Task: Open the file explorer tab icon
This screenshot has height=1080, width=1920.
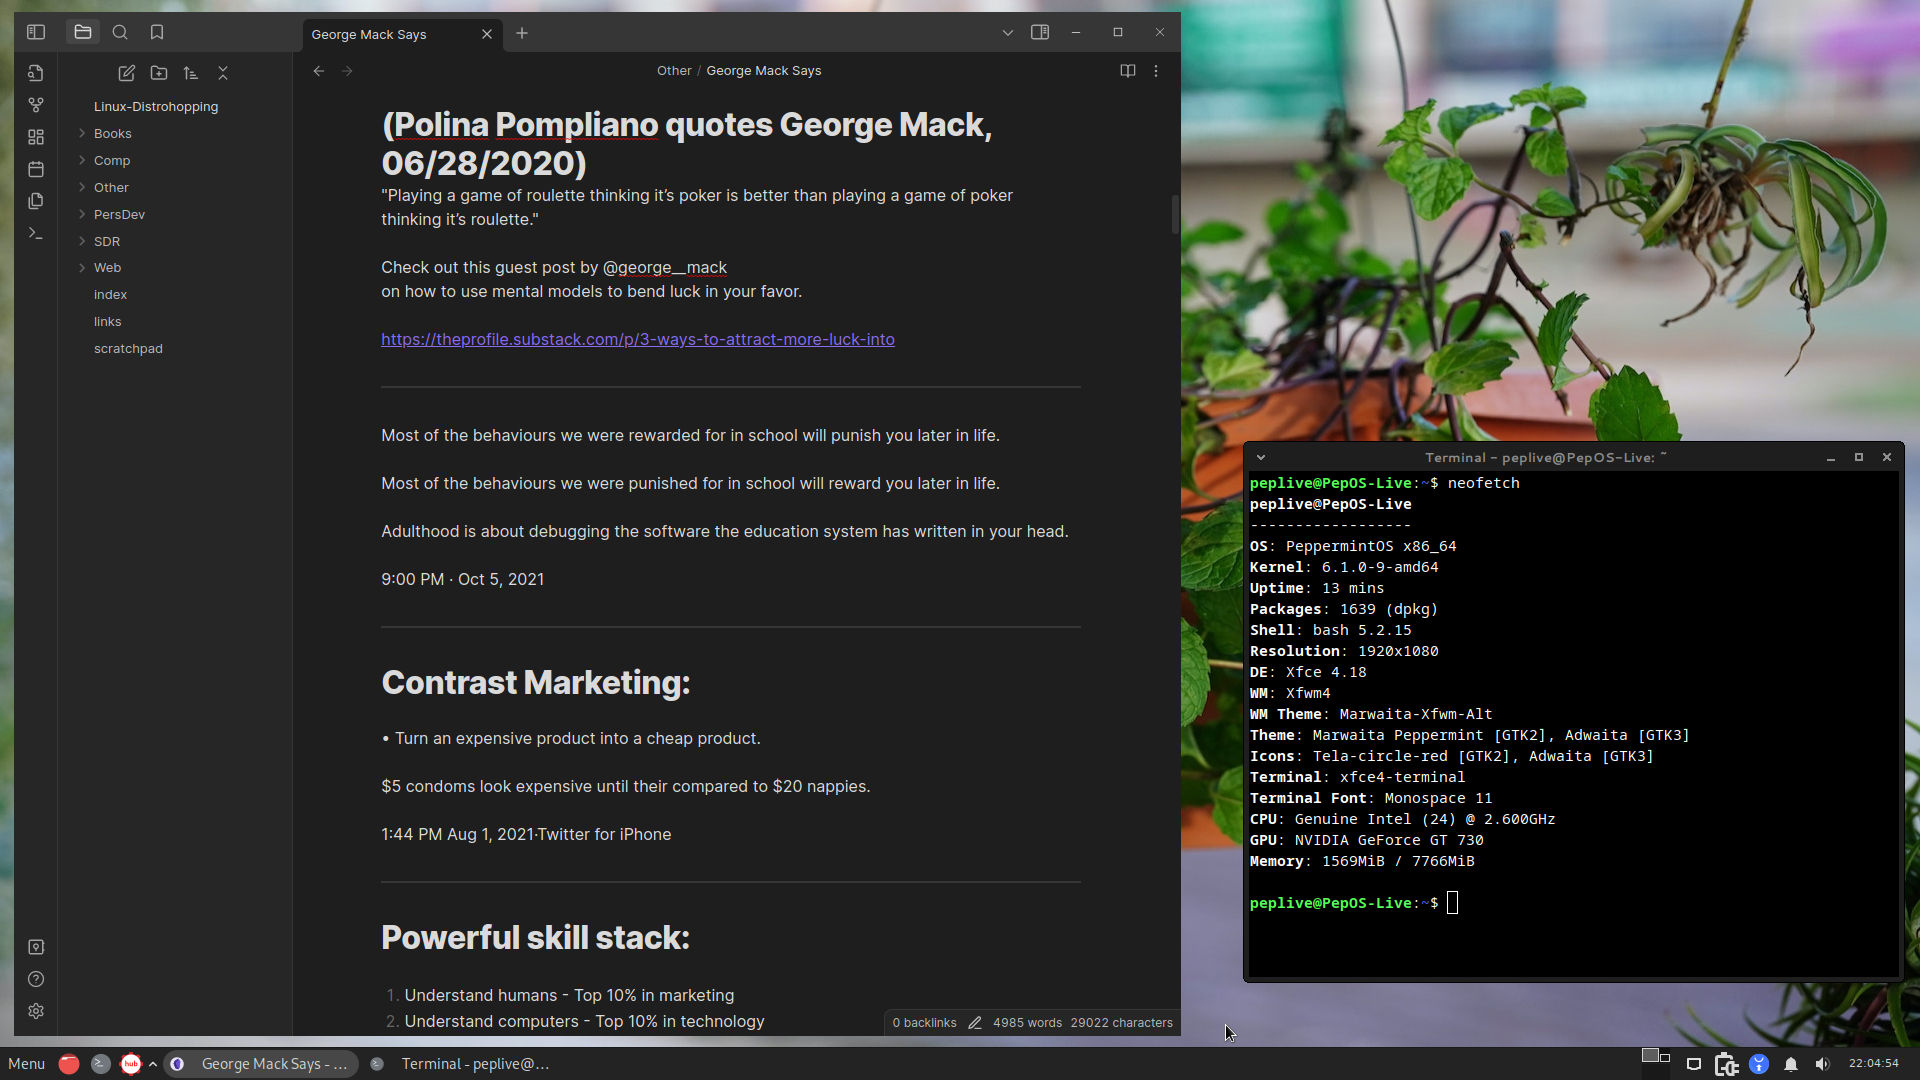Action: point(83,32)
